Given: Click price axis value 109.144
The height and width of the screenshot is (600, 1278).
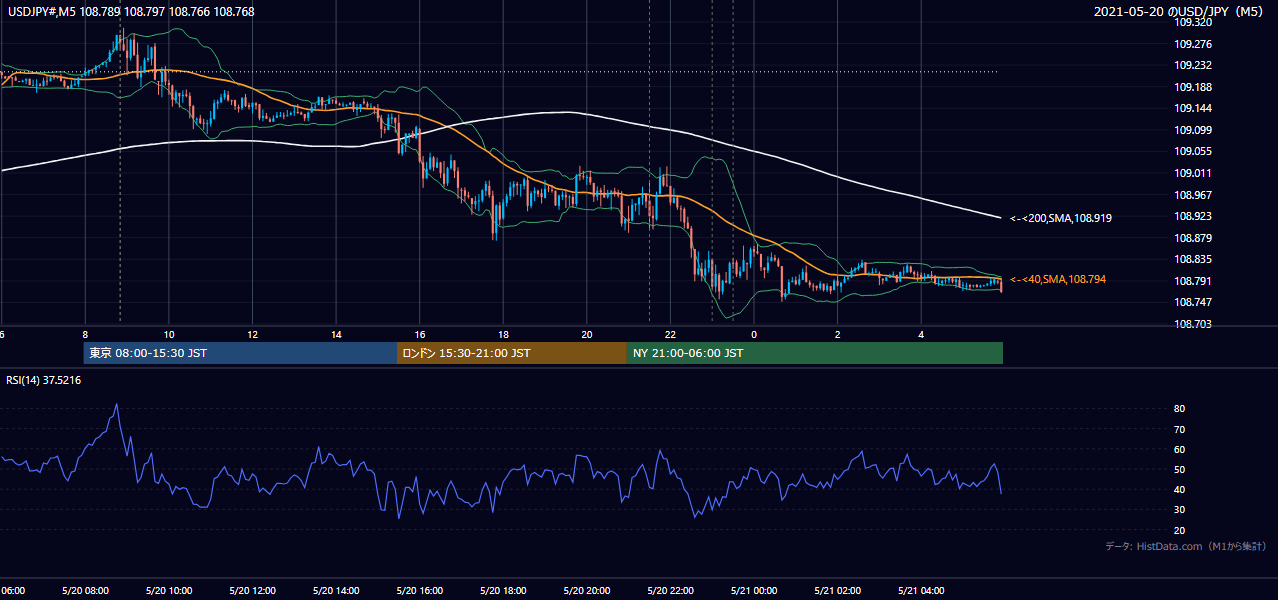Looking at the screenshot, I should point(1192,108).
